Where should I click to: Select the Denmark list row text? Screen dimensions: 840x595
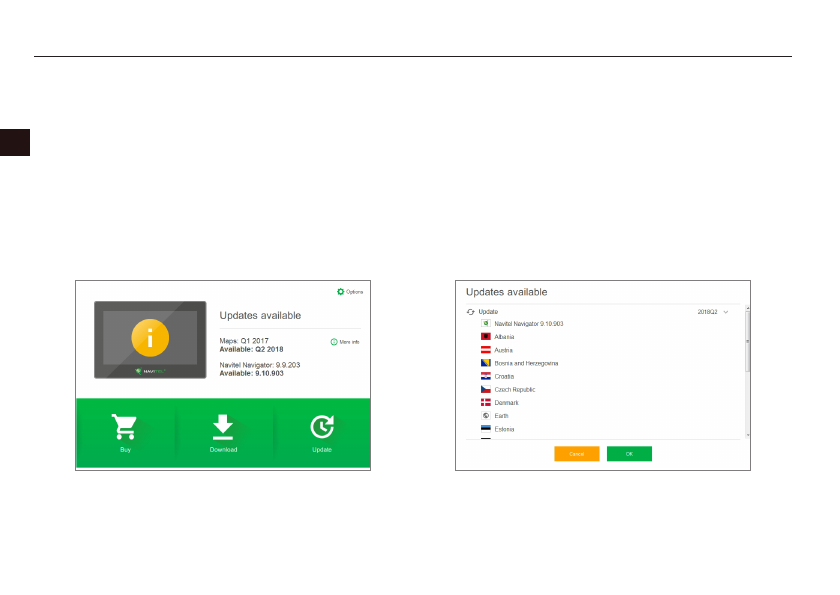click(506, 403)
